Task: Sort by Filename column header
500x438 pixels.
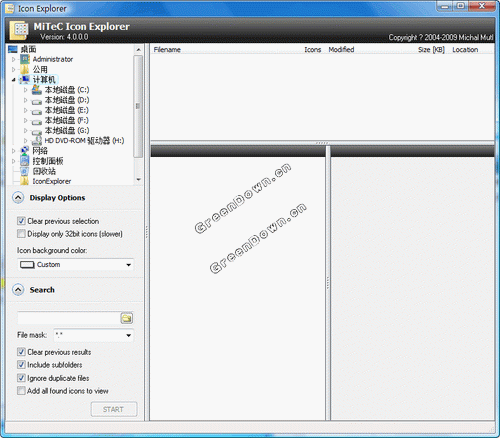Action: pyautogui.click(x=167, y=50)
